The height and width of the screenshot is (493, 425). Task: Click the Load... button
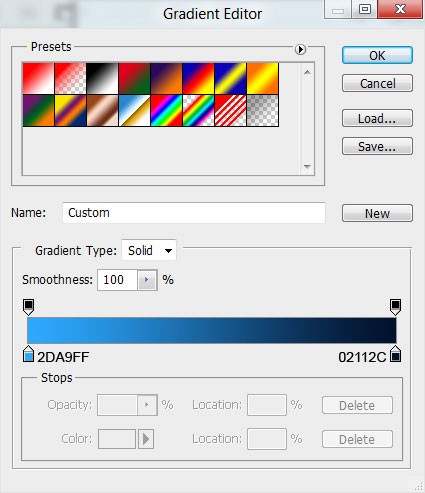377,118
